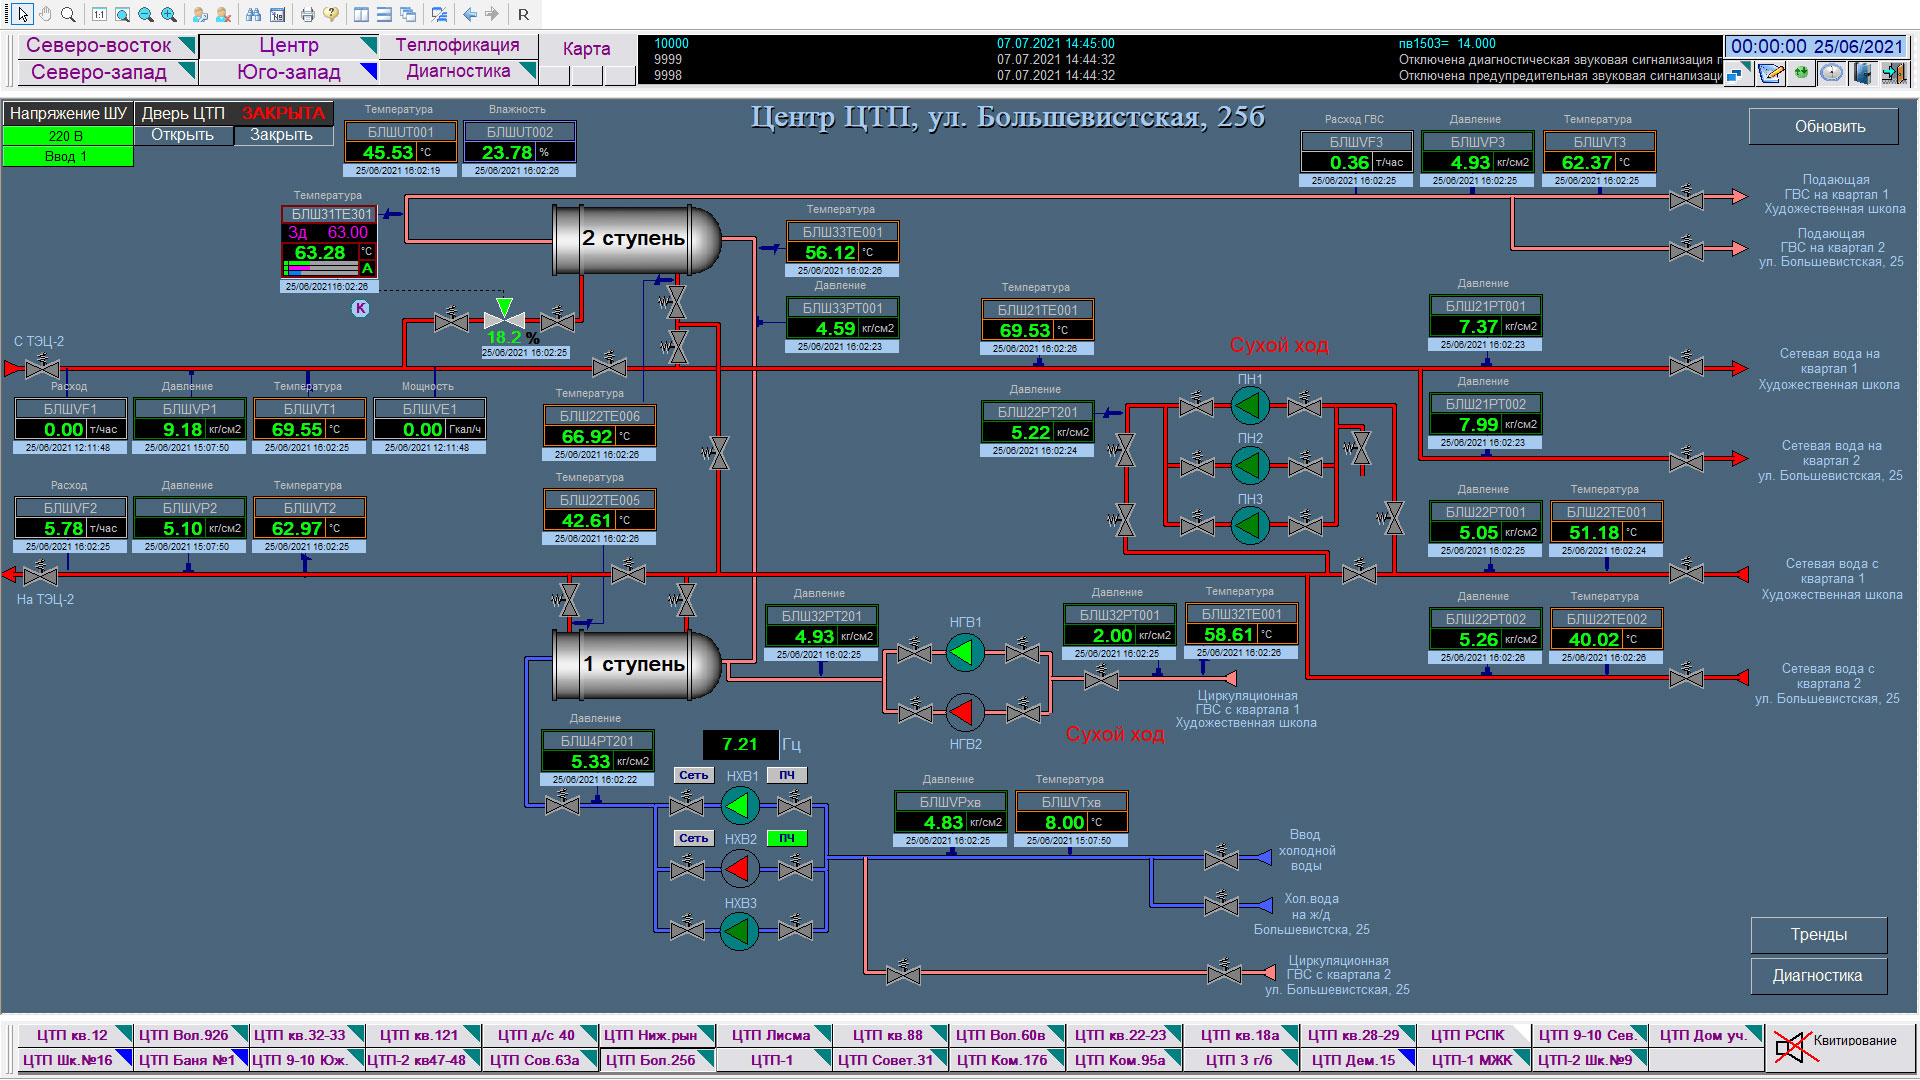Activate the hand pan tool
The height and width of the screenshot is (1080, 1920).
(x=45, y=14)
